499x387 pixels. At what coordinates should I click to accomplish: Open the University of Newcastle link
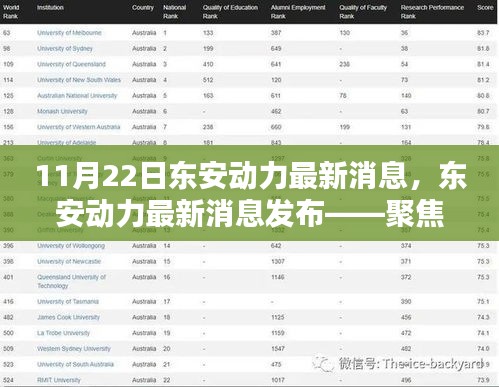[69, 261]
